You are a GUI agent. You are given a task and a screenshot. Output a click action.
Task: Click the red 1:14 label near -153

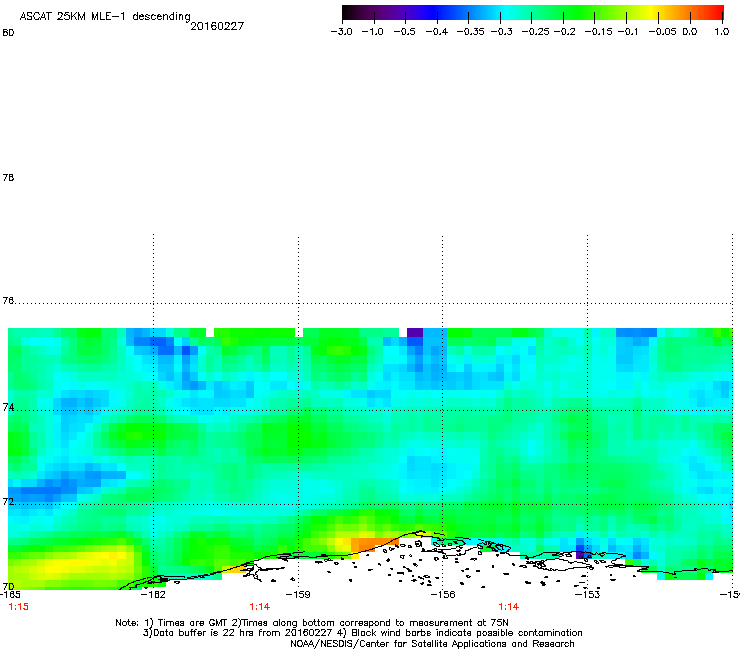coord(509,607)
